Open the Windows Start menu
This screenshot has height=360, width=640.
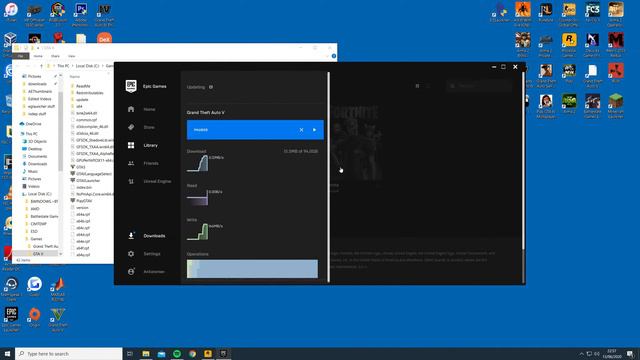(x=7, y=353)
